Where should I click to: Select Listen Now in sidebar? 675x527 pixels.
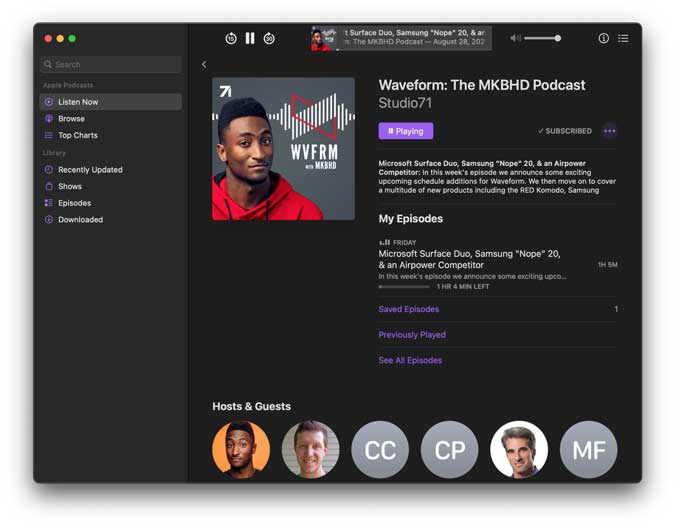coord(111,102)
